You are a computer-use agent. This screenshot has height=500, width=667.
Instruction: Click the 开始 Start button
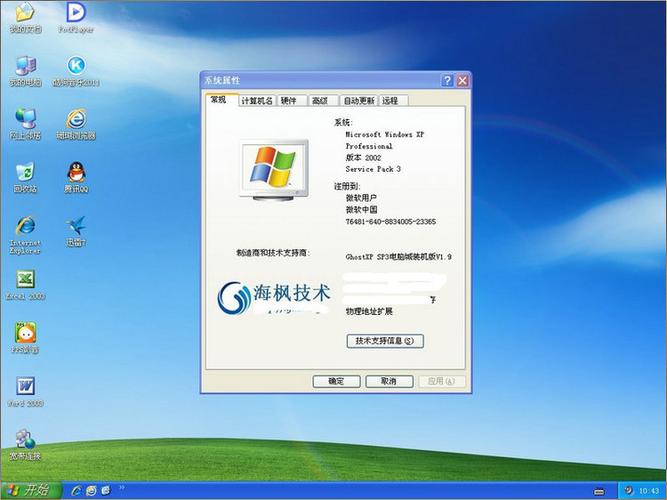click(31, 491)
